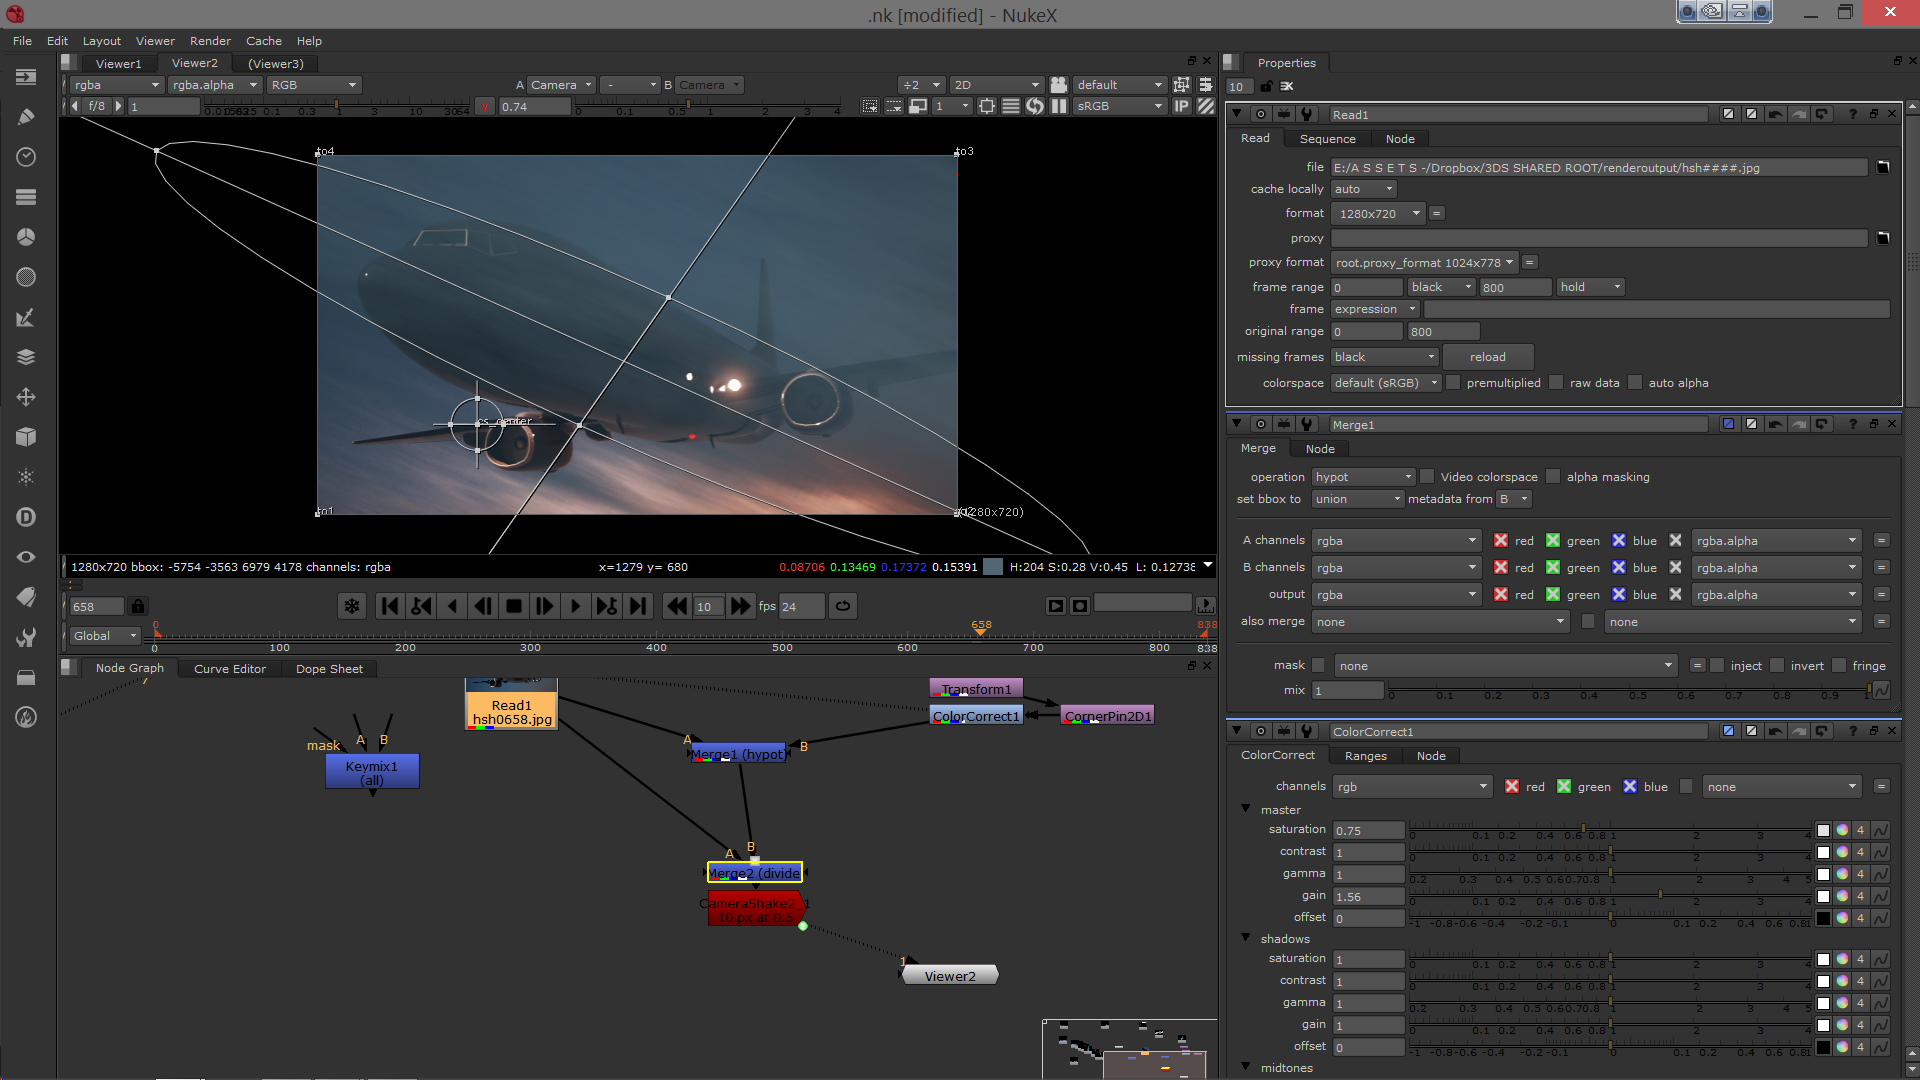Click the reload button
Viewport: 1920px width, 1080px height.
(1487, 357)
